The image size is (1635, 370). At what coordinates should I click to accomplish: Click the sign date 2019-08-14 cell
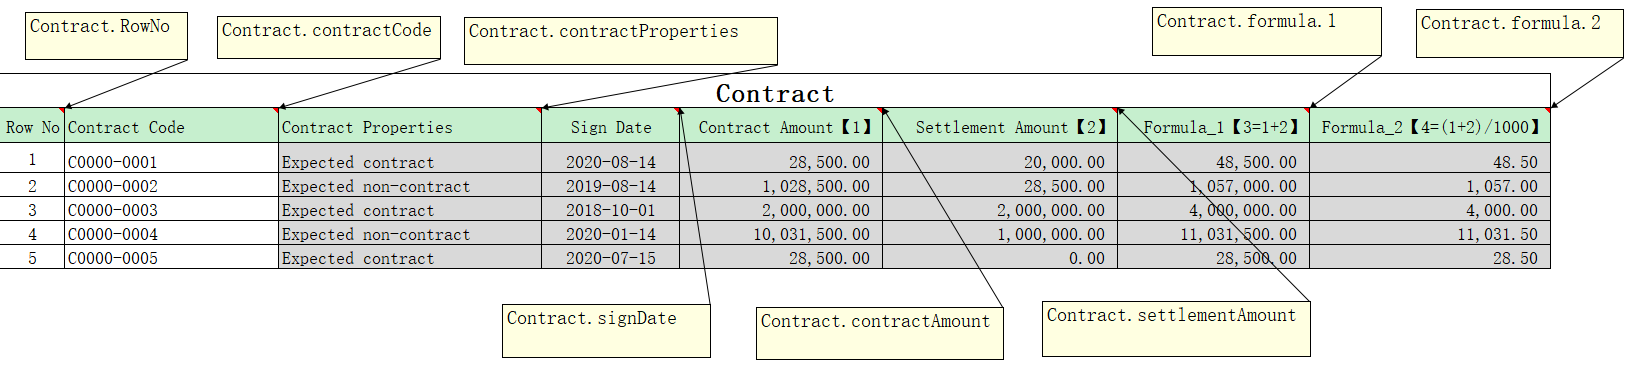(611, 185)
